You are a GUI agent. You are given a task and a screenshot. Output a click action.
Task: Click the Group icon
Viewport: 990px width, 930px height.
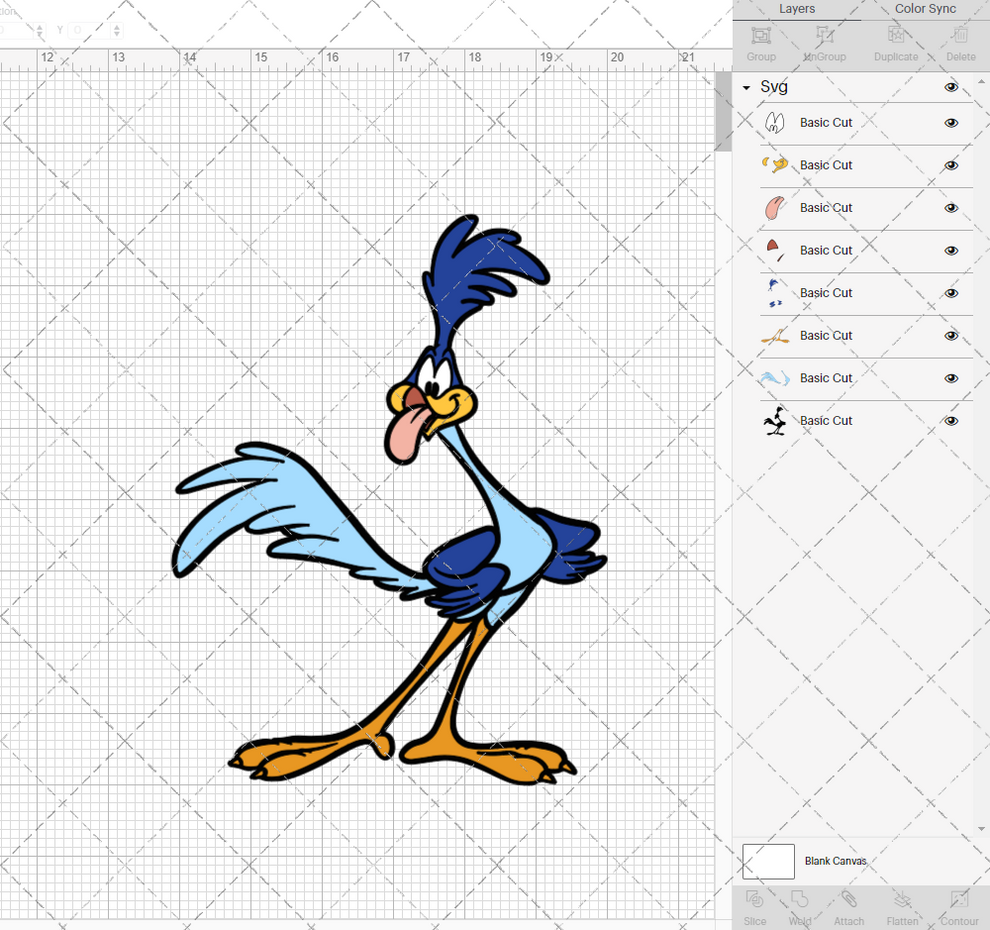[x=760, y=42]
